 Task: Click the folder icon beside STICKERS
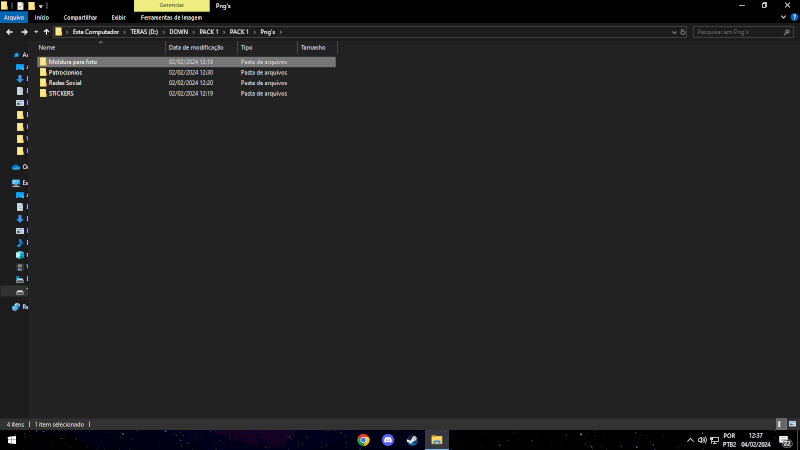tap(43, 93)
